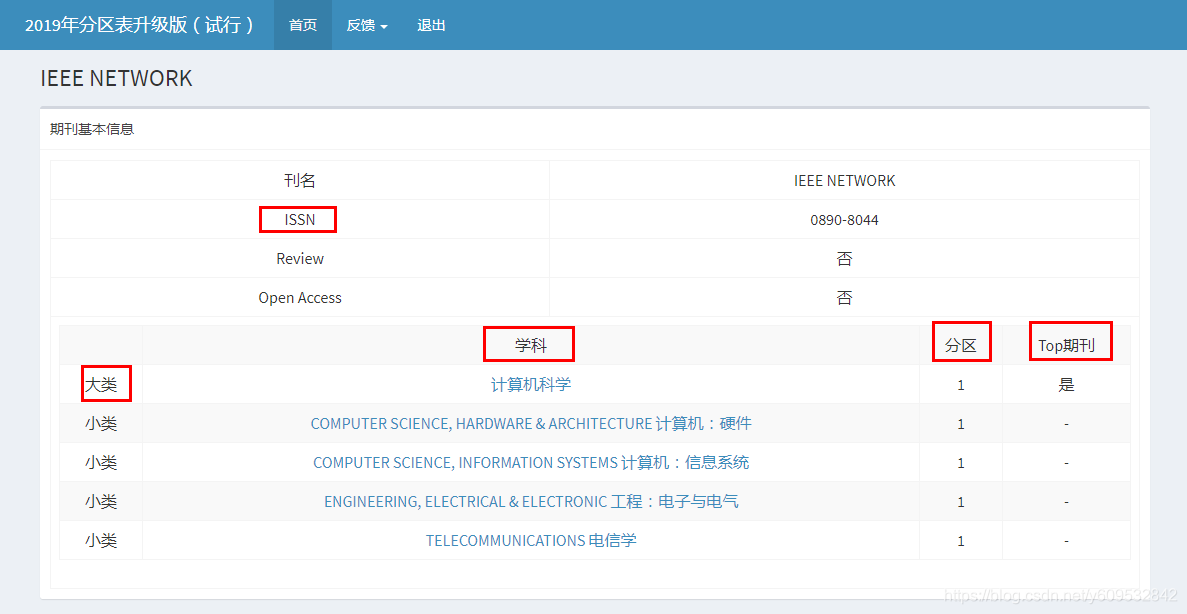Click the 大类 row label
Screen dimensions: 1187x614
101,385
